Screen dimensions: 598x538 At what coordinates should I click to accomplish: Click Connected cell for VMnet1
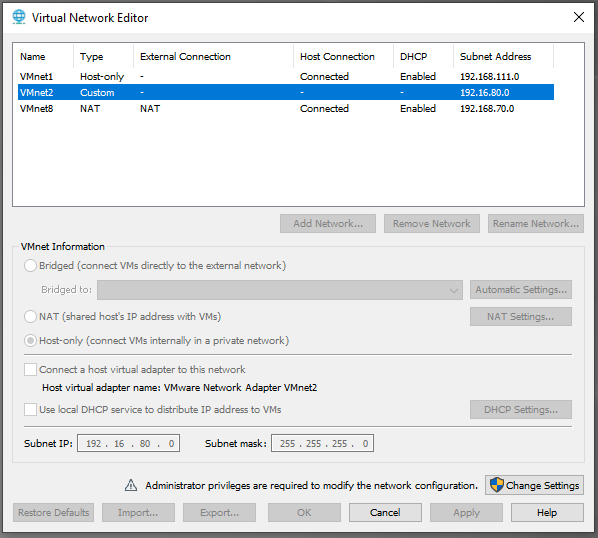324,77
